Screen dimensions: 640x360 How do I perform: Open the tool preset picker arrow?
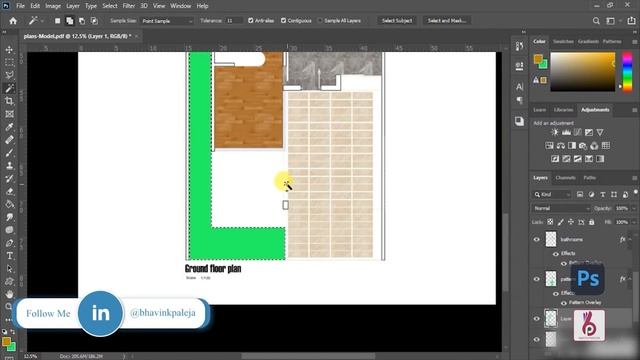click(42, 21)
